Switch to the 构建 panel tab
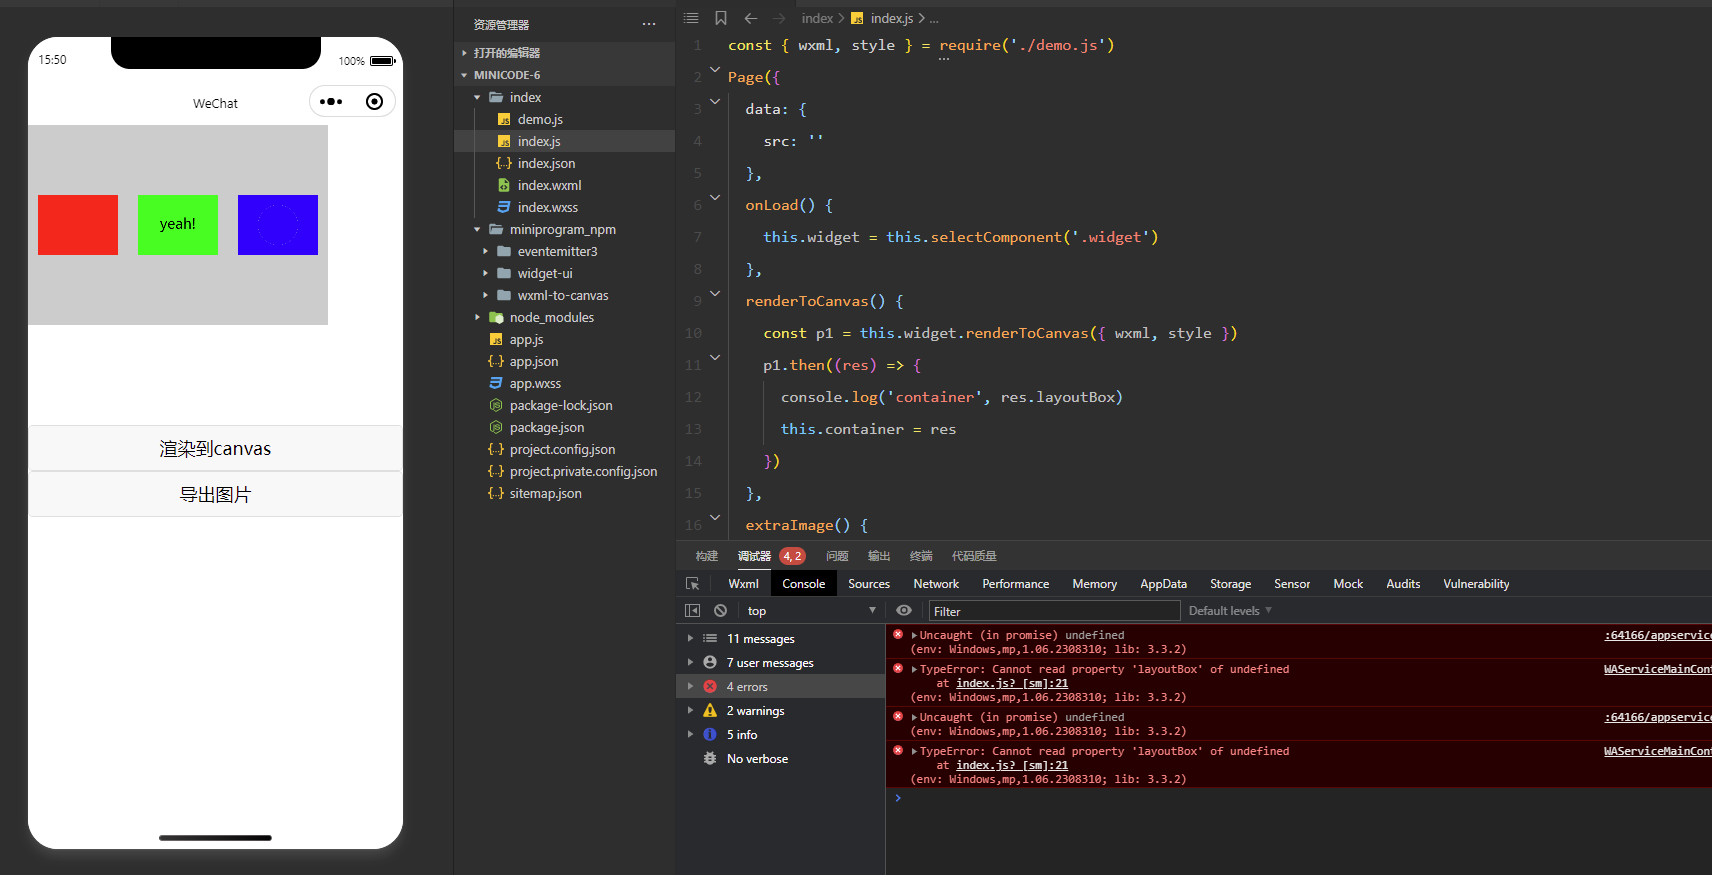Screen dimensions: 1712x875 [x=707, y=556]
